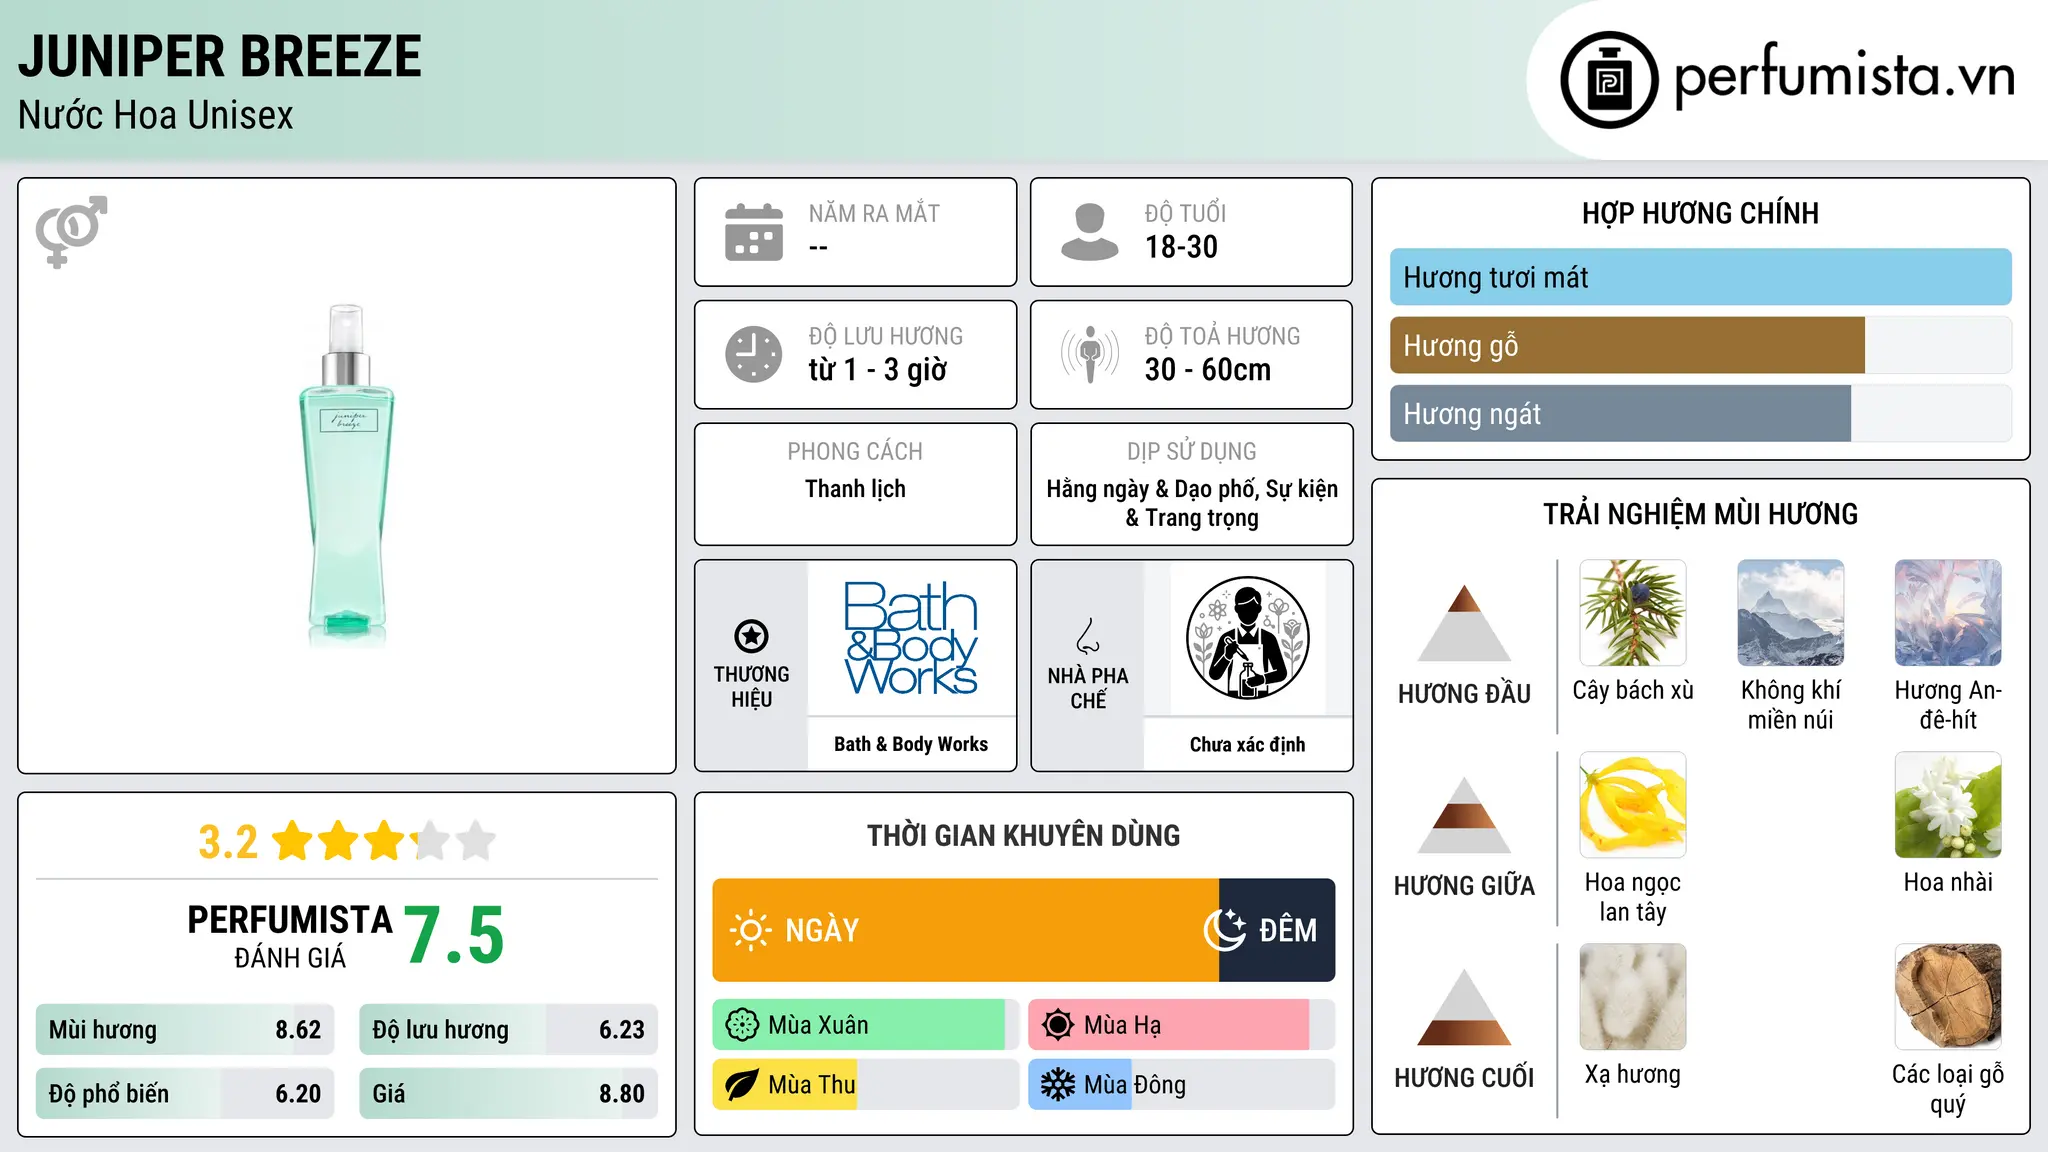Click the Hương ngát accord bar
Image resolution: width=2048 pixels, height=1152 pixels.
pyautogui.click(x=1700, y=413)
